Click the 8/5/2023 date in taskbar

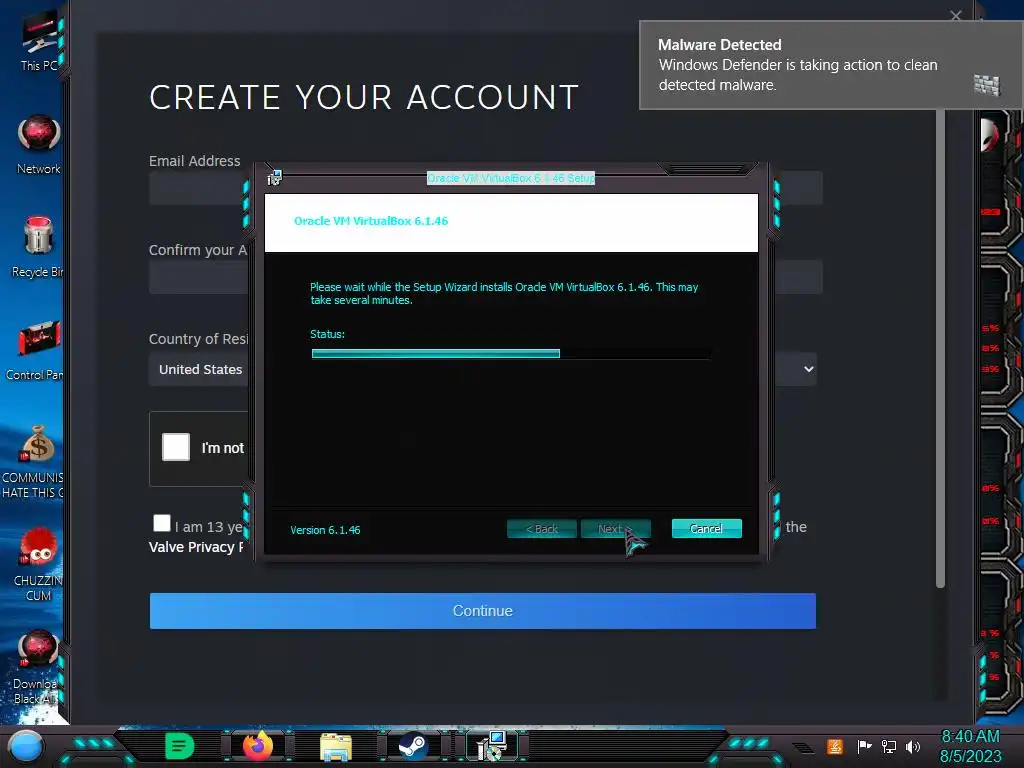click(970, 756)
